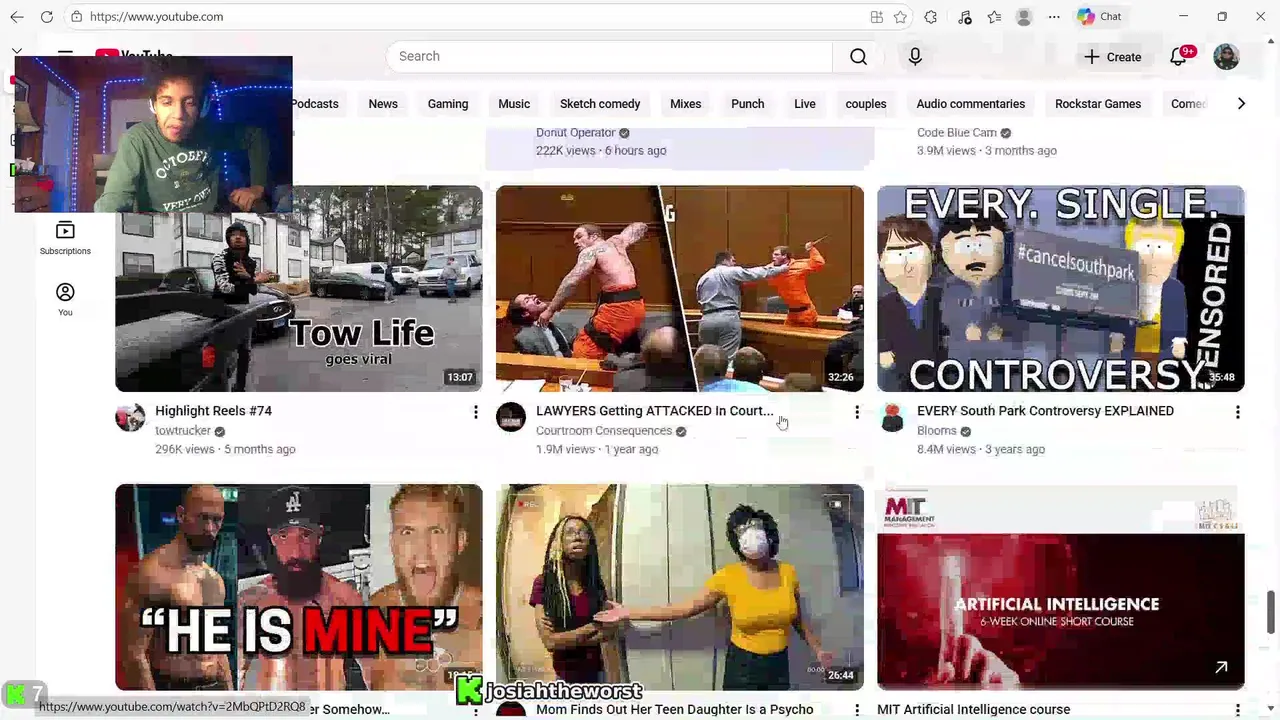Open browser extensions icon
The width and height of the screenshot is (1280, 720).
pos(931,17)
